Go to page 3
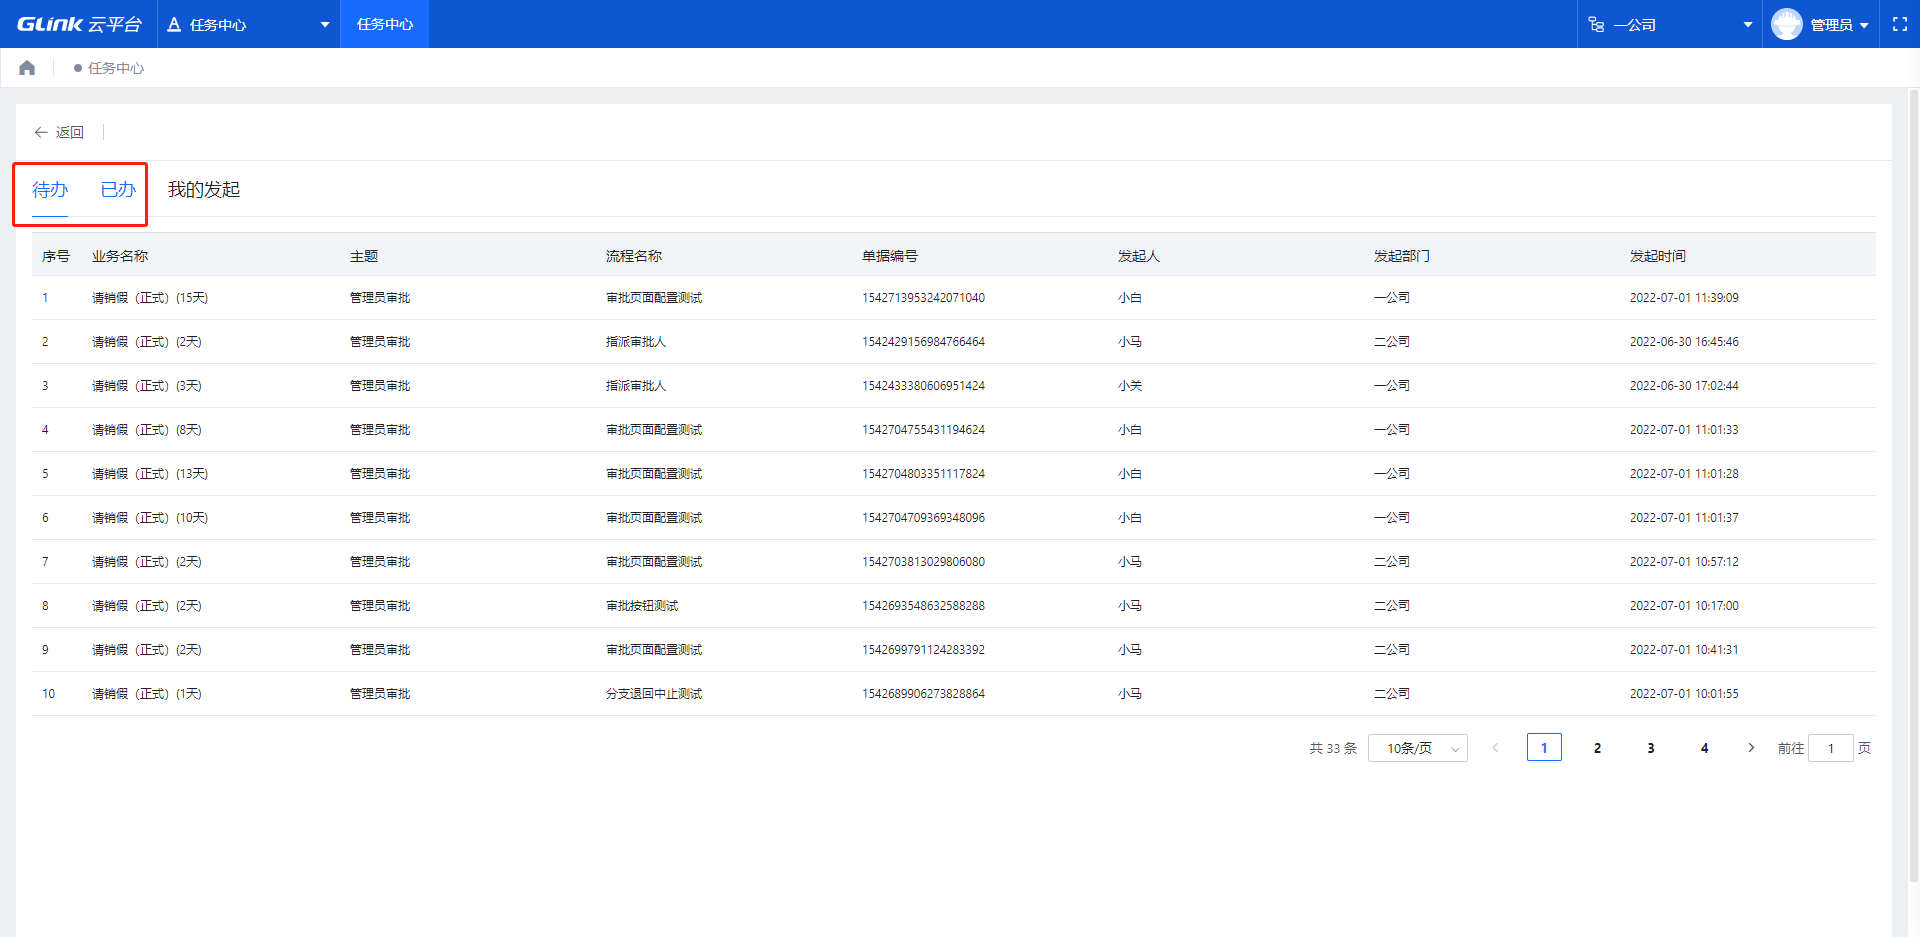The image size is (1920, 937). coord(1651,748)
